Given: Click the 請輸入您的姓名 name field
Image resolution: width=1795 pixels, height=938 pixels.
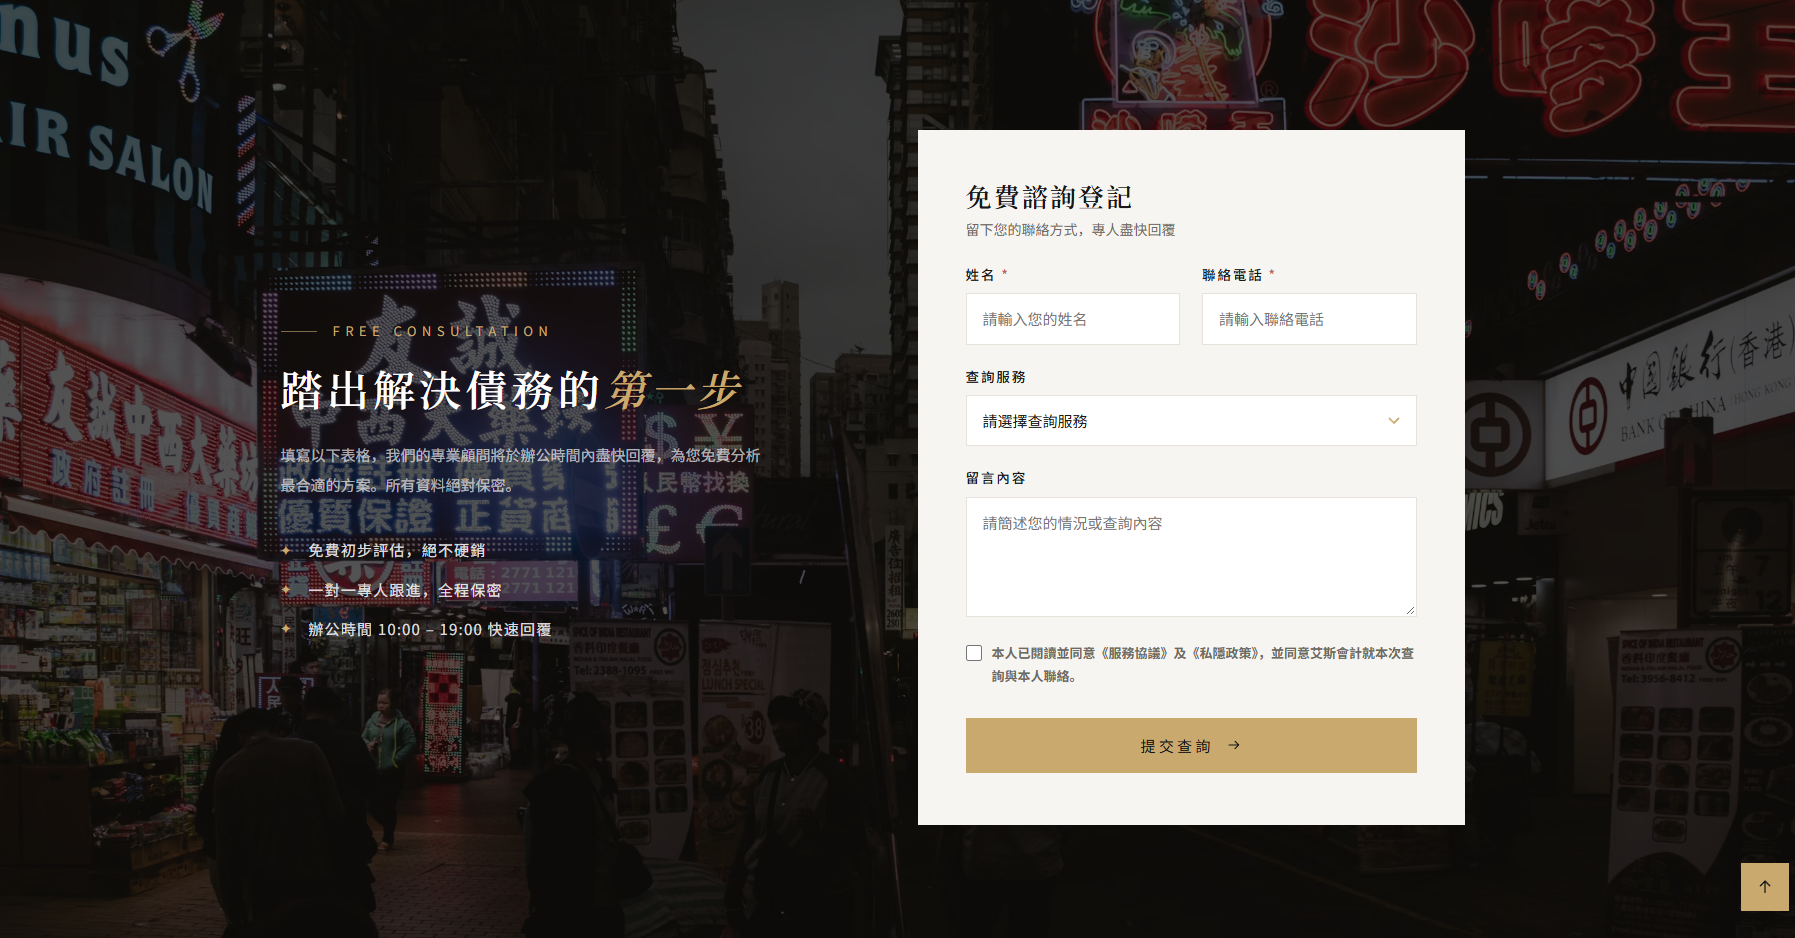Looking at the screenshot, I should pyautogui.click(x=1073, y=319).
